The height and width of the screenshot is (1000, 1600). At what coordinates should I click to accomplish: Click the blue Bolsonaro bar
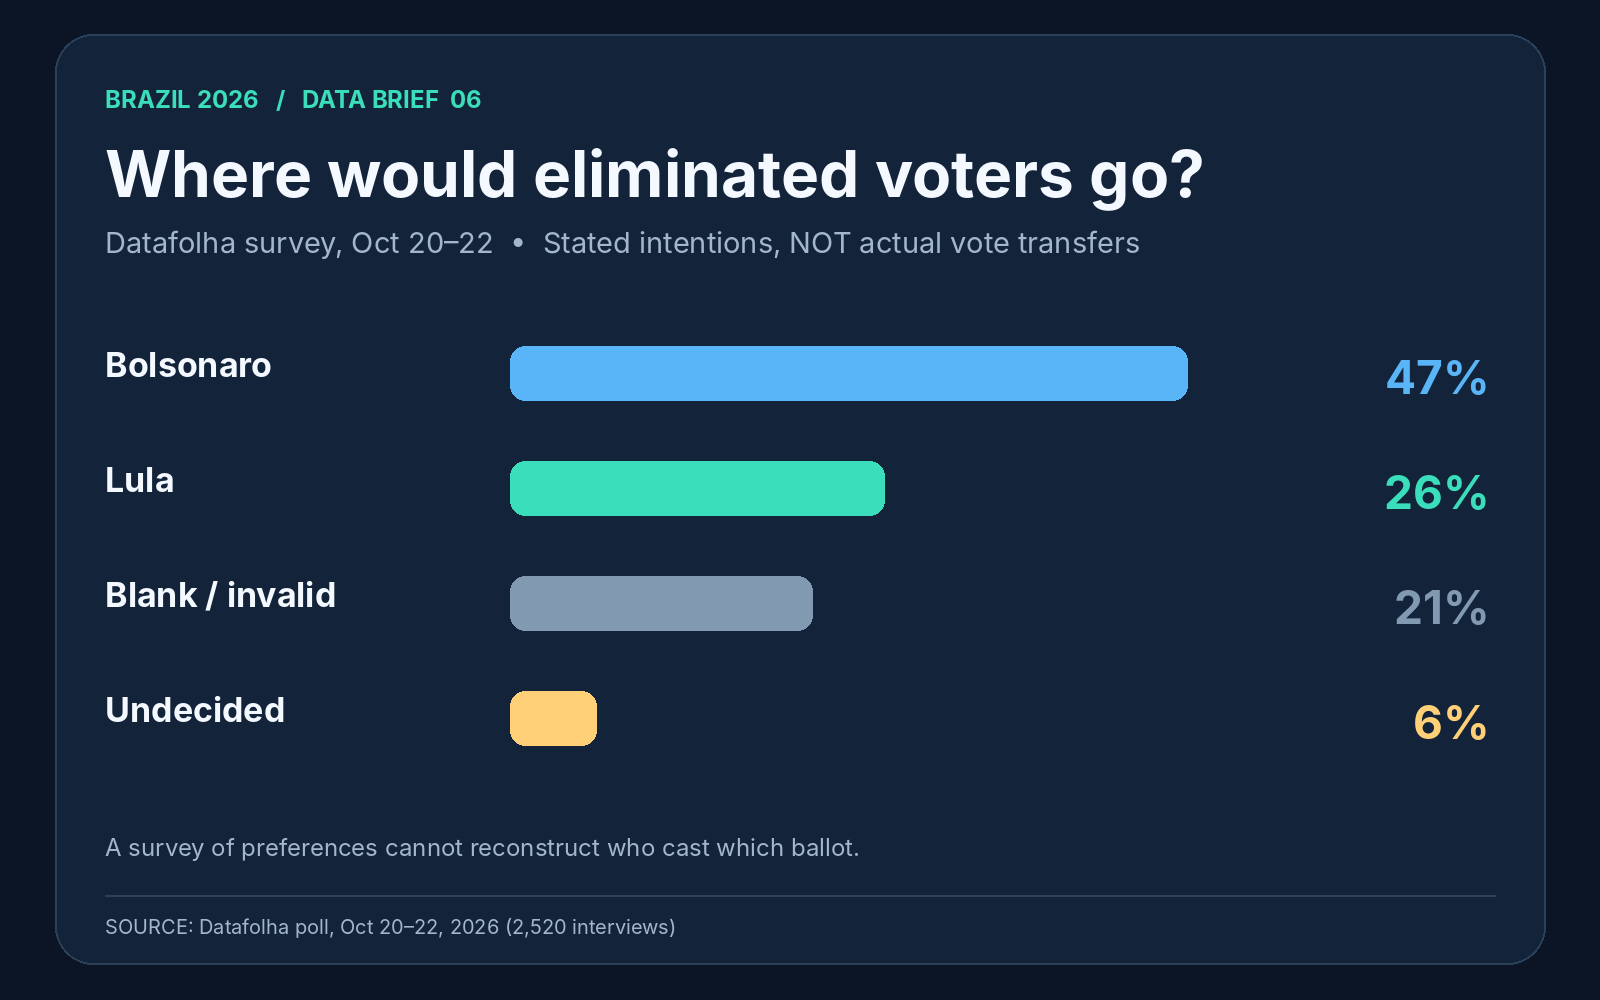click(x=849, y=373)
